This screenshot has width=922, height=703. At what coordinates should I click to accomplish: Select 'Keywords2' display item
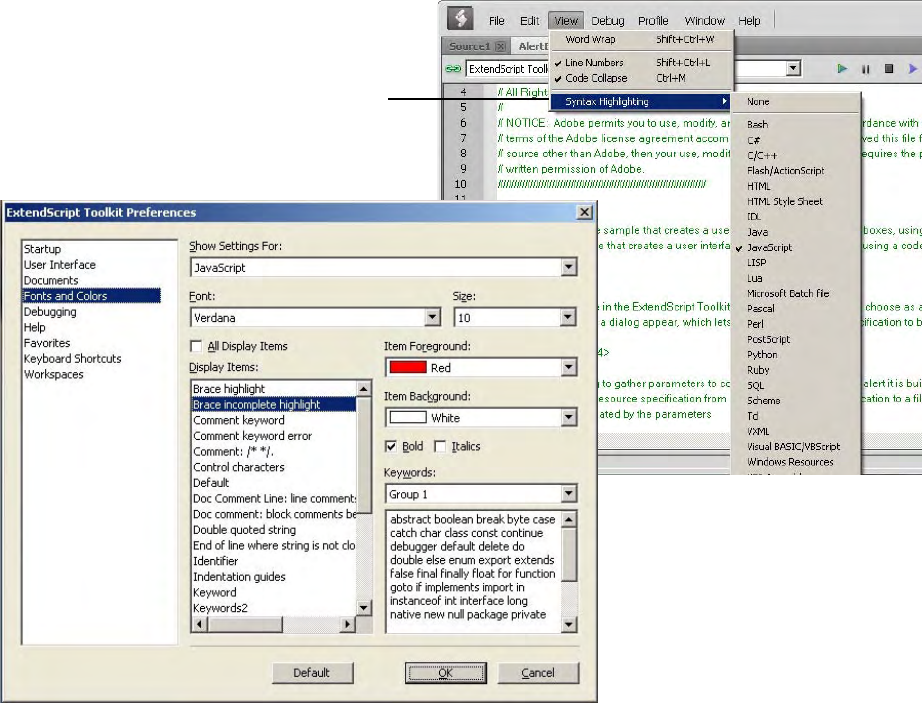221,608
